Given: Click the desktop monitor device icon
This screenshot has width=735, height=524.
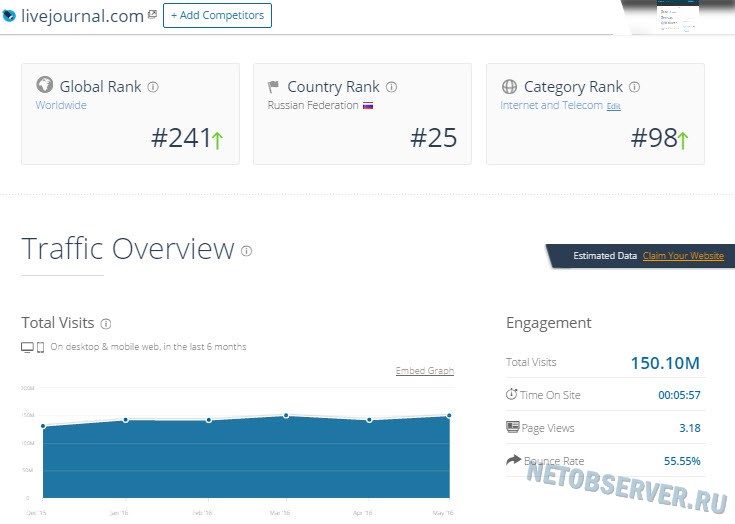Looking at the screenshot, I should (27, 347).
